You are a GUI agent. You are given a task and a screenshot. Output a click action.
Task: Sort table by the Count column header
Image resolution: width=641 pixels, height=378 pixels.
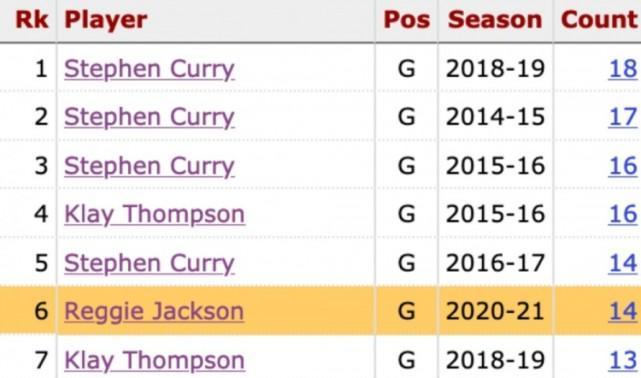click(599, 20)
